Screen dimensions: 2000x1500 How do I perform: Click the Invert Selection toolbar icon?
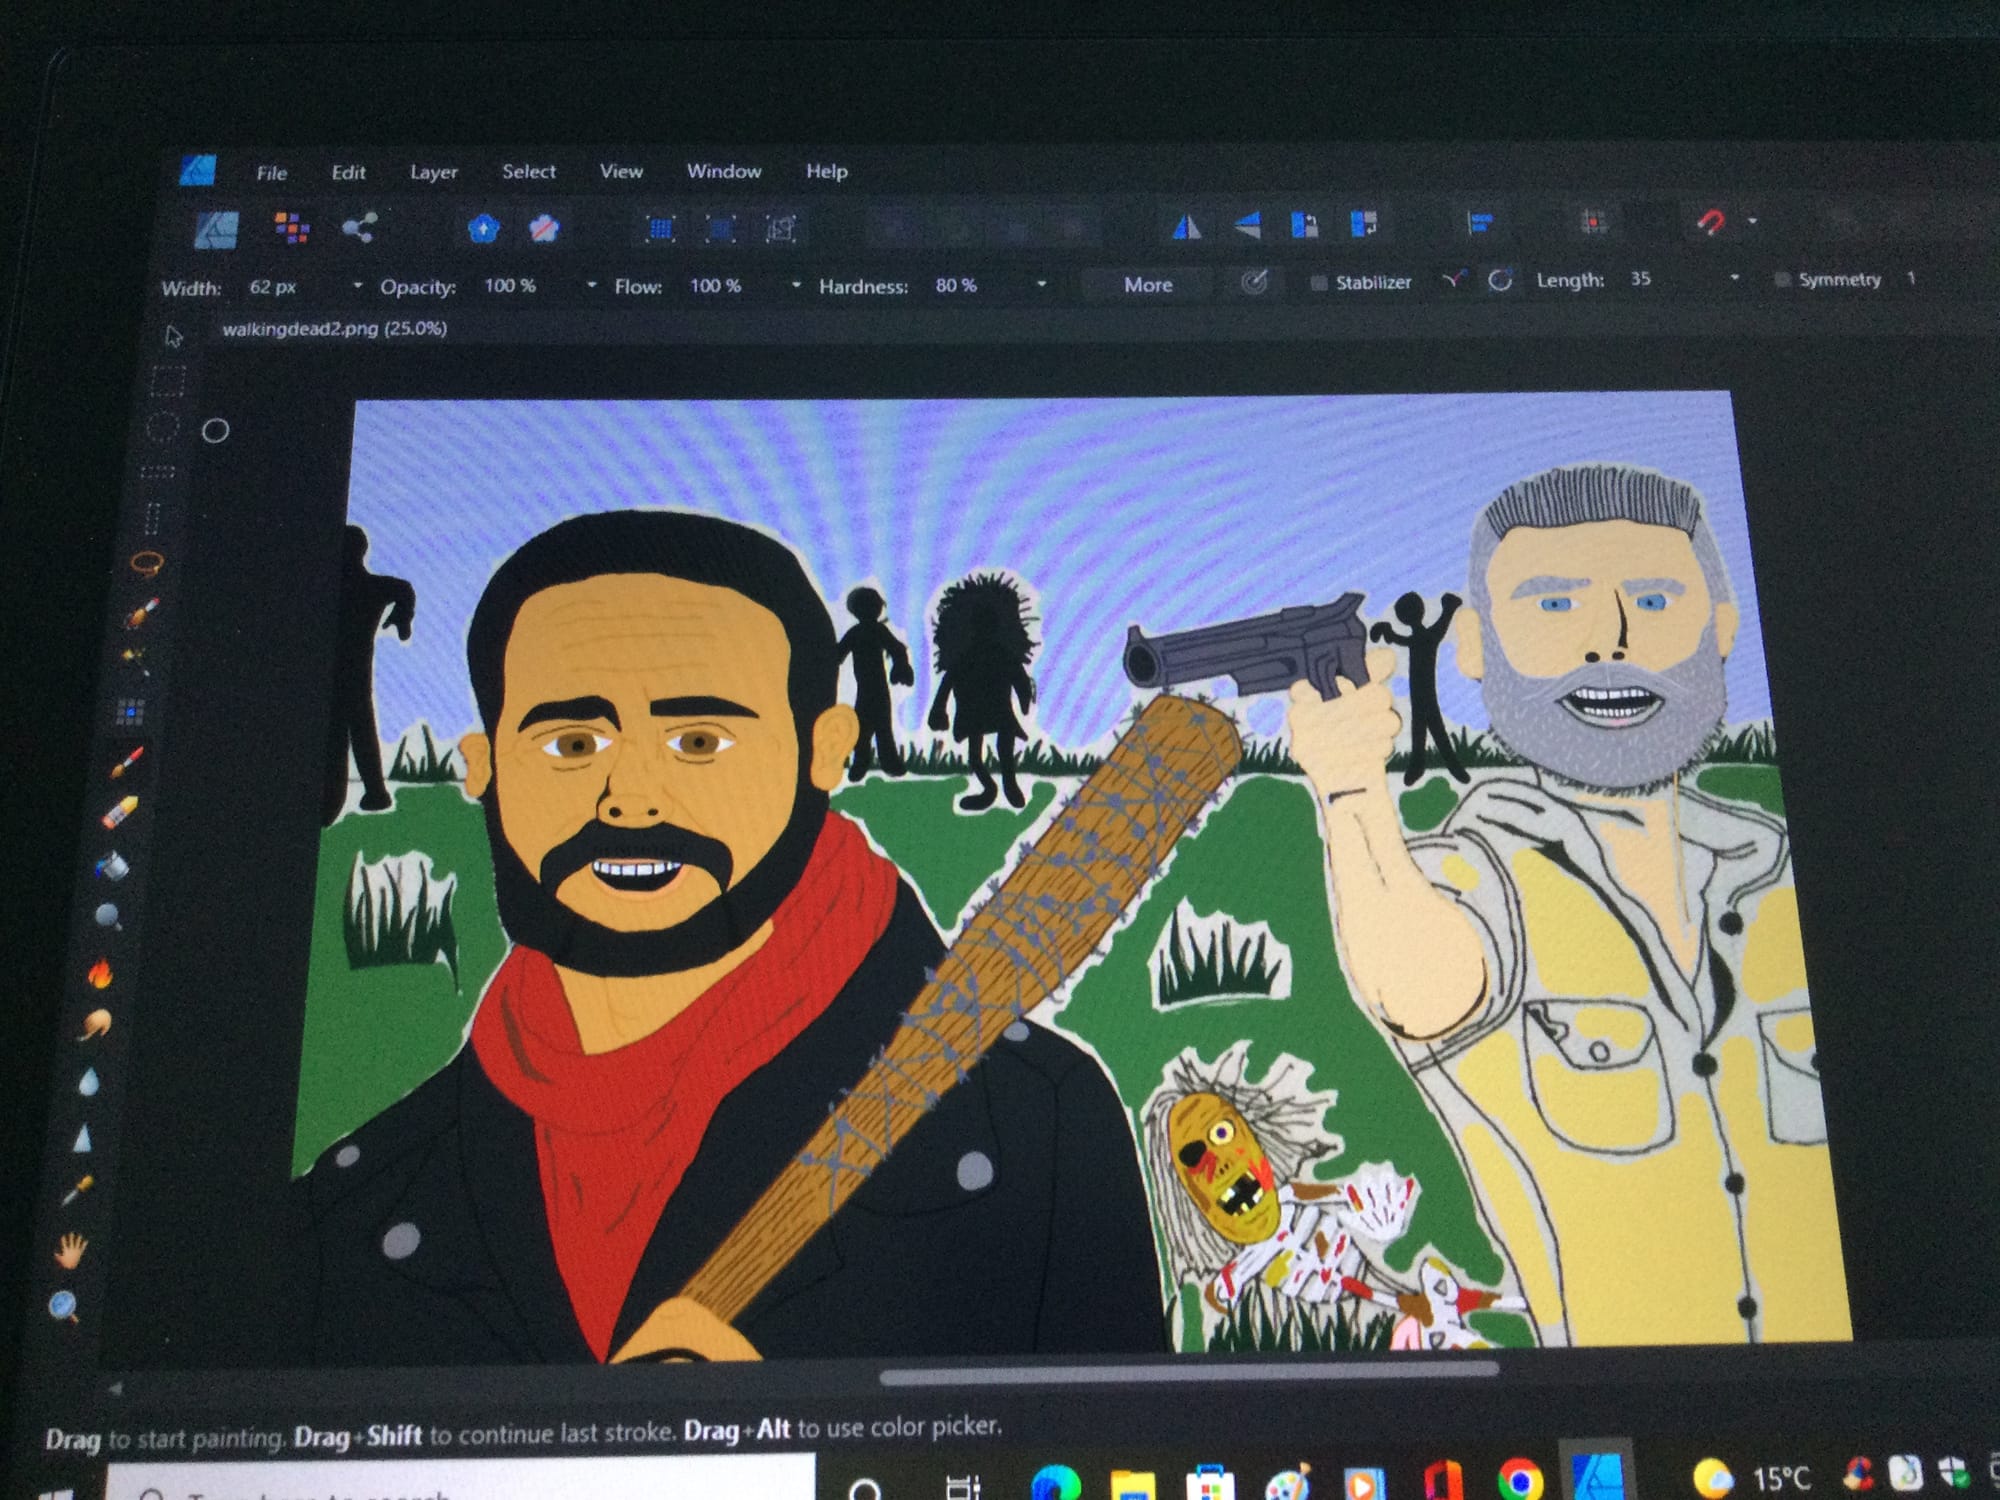[781, 229]
